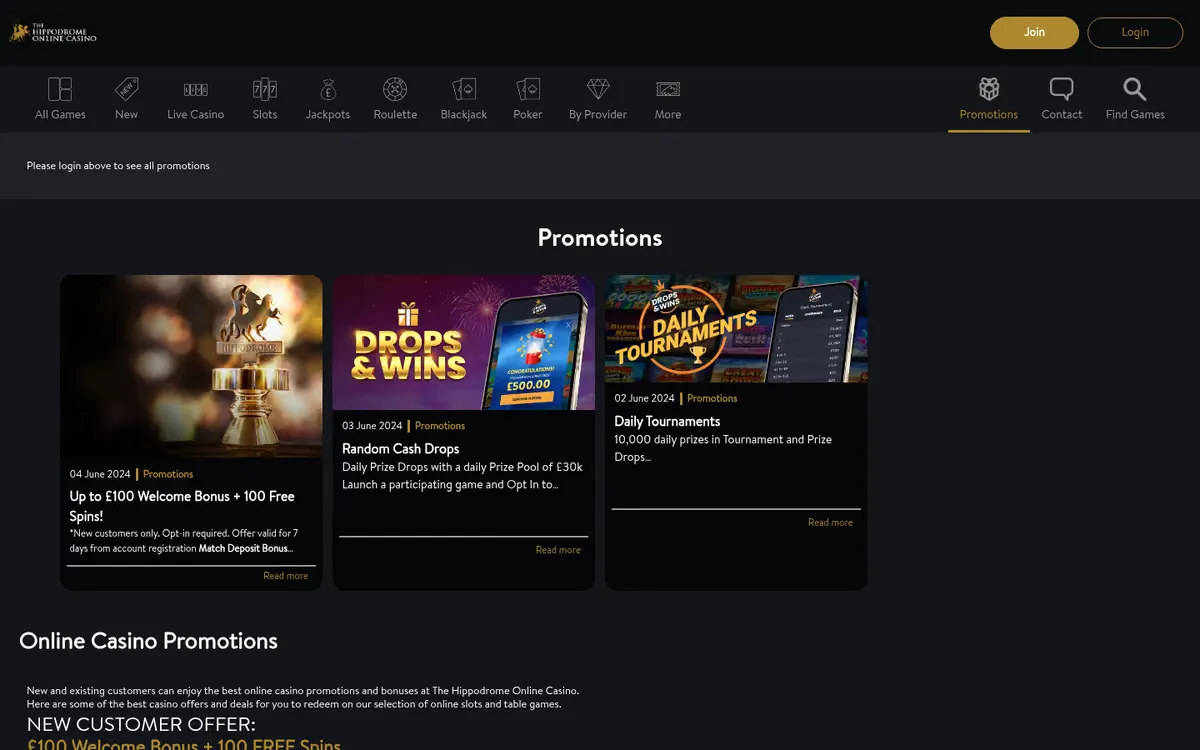Click the '03 June 2024' date text
This screenshot has height=750, width=1200.
(372, 426)
